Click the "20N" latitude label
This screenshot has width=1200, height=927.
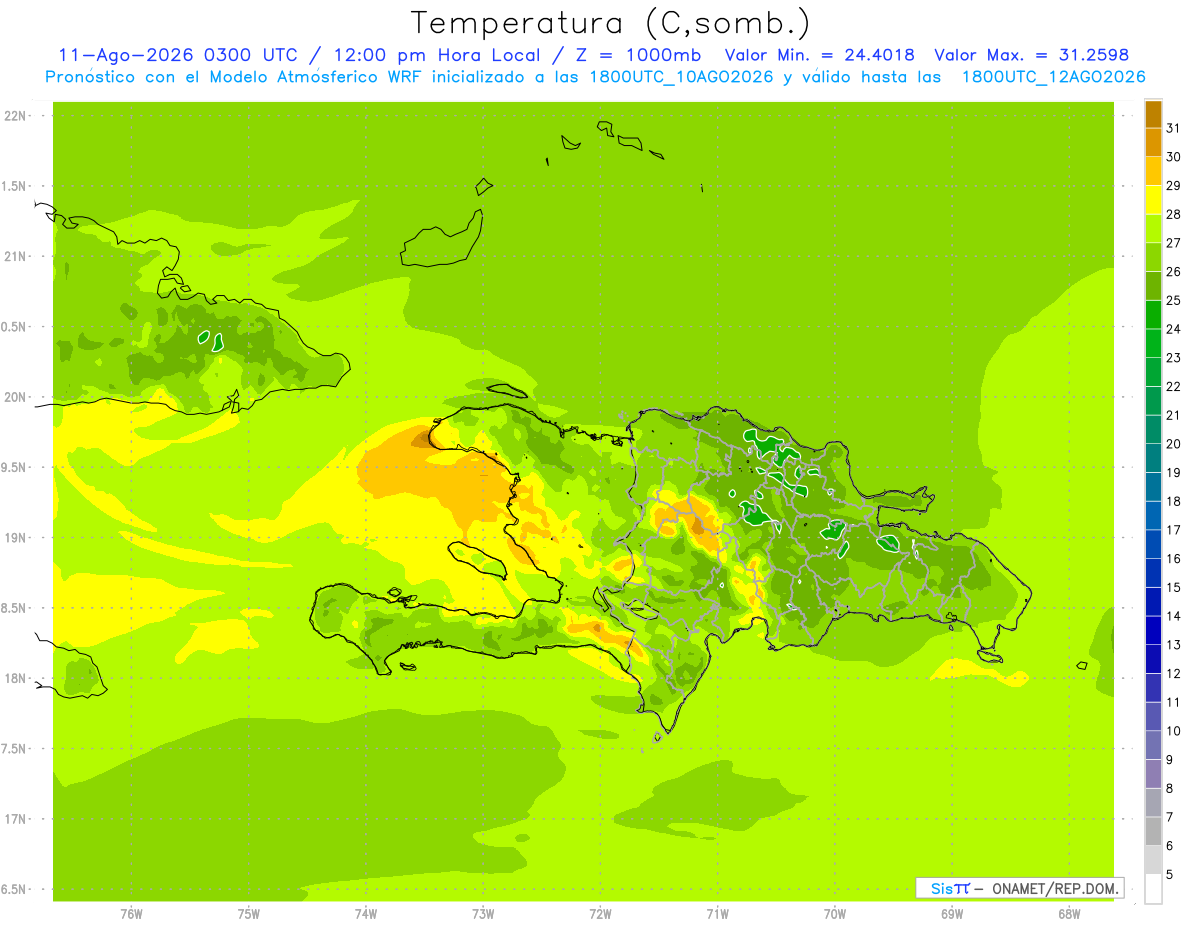15,397
